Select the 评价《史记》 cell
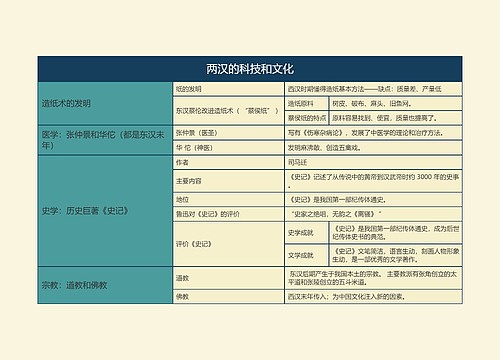The image size is (500, 360). tap(228, 244)
